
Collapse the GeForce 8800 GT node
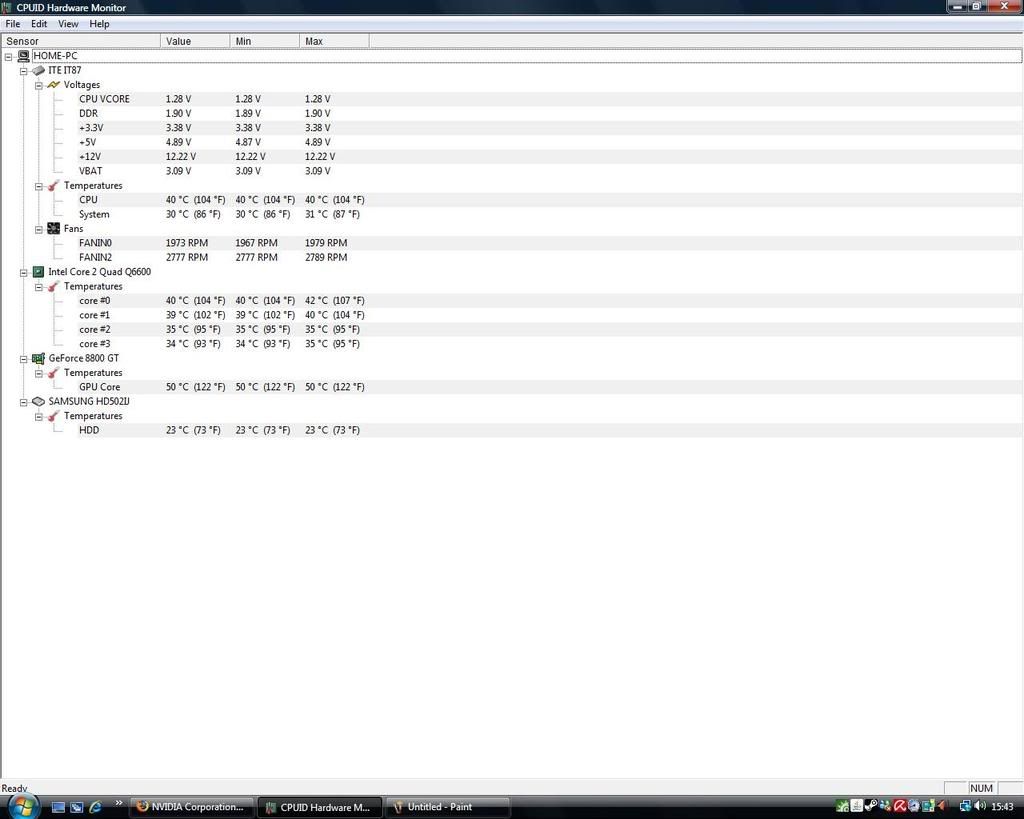(x=24, y=359)
